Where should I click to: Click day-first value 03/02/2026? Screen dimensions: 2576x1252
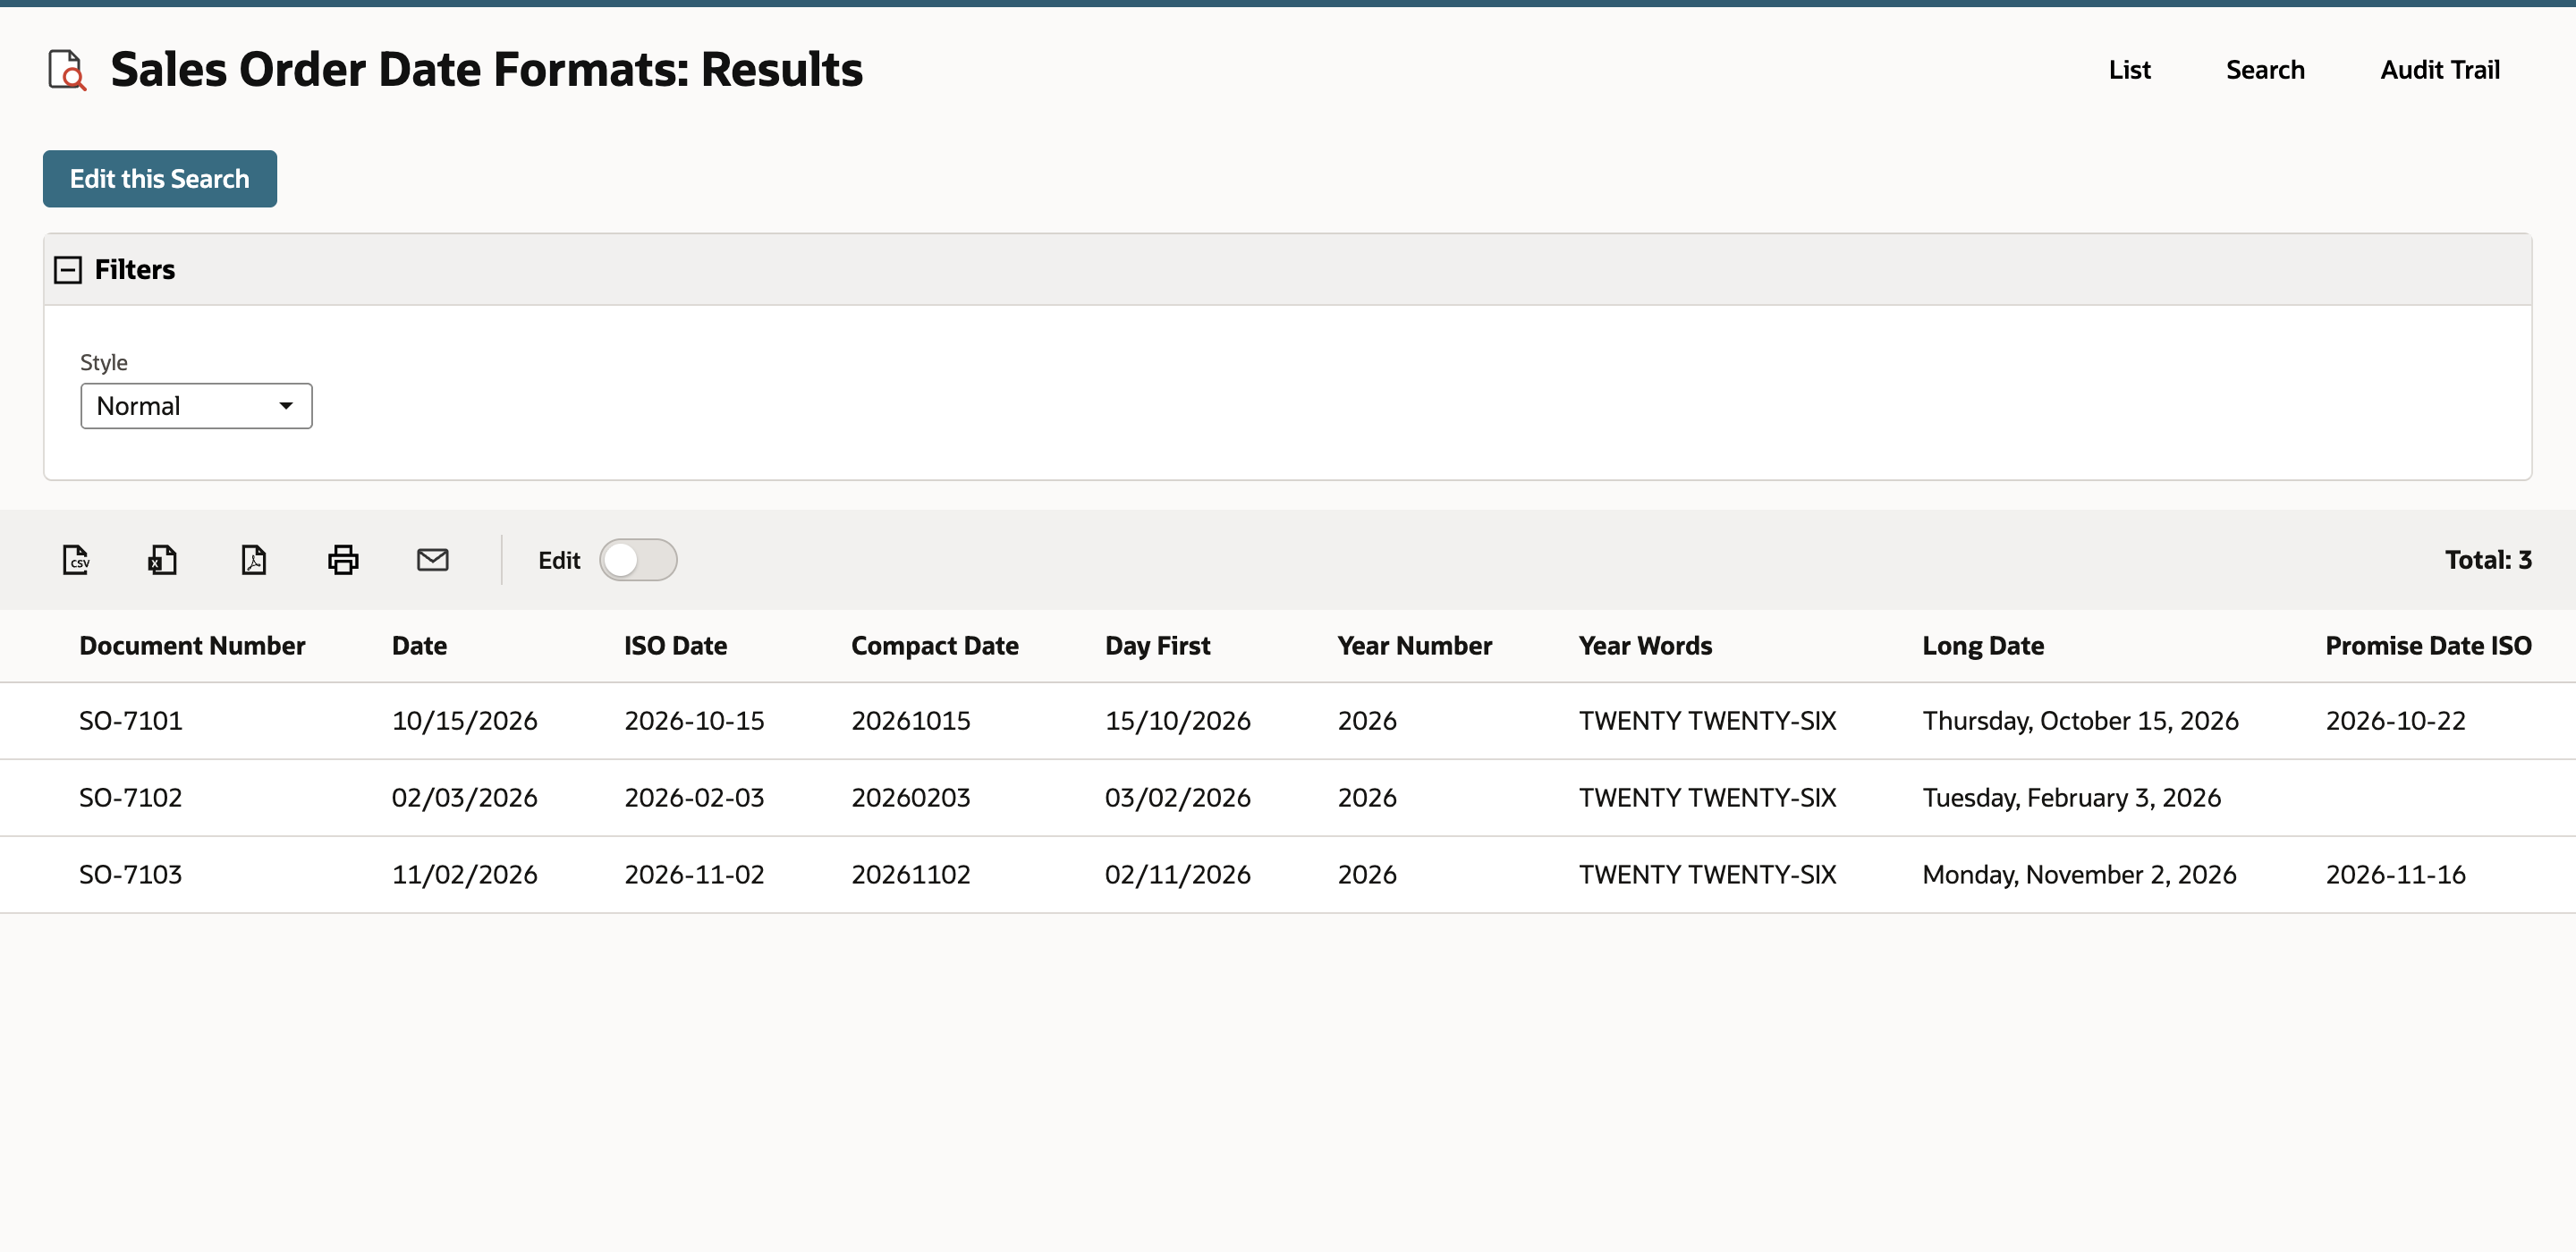1178,798
